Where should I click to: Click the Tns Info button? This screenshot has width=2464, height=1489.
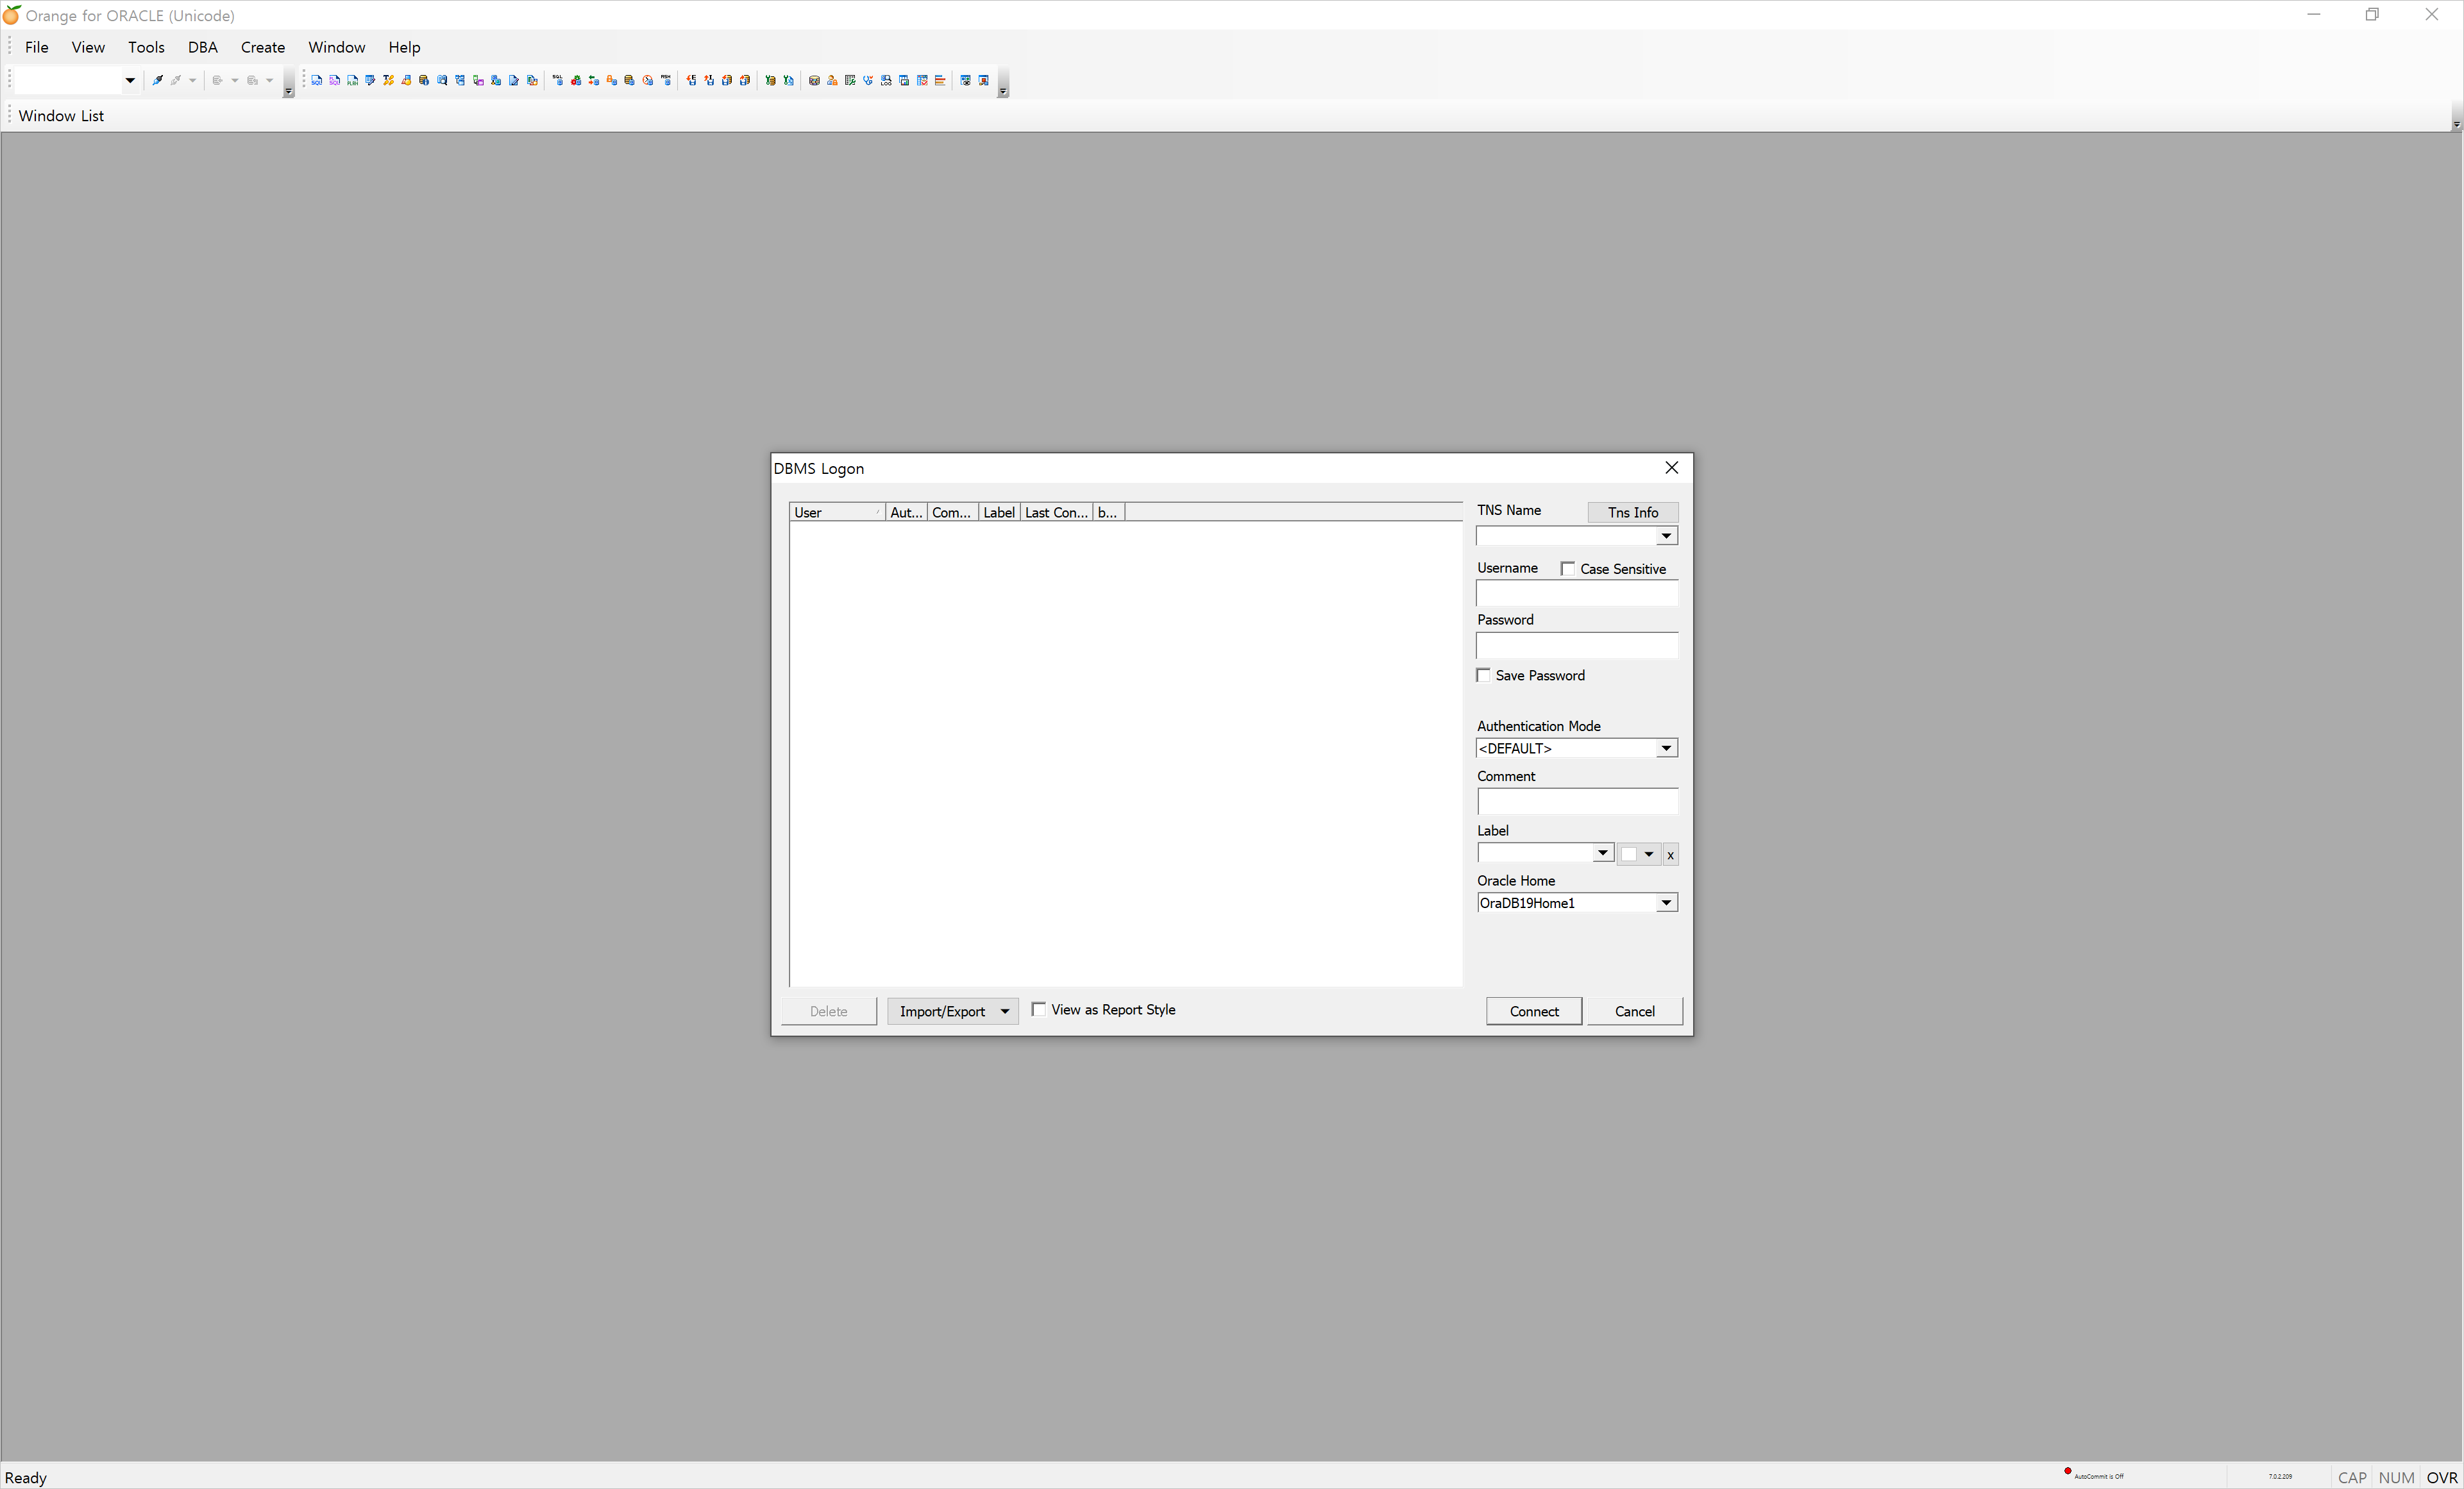[x=1632, y=512]
